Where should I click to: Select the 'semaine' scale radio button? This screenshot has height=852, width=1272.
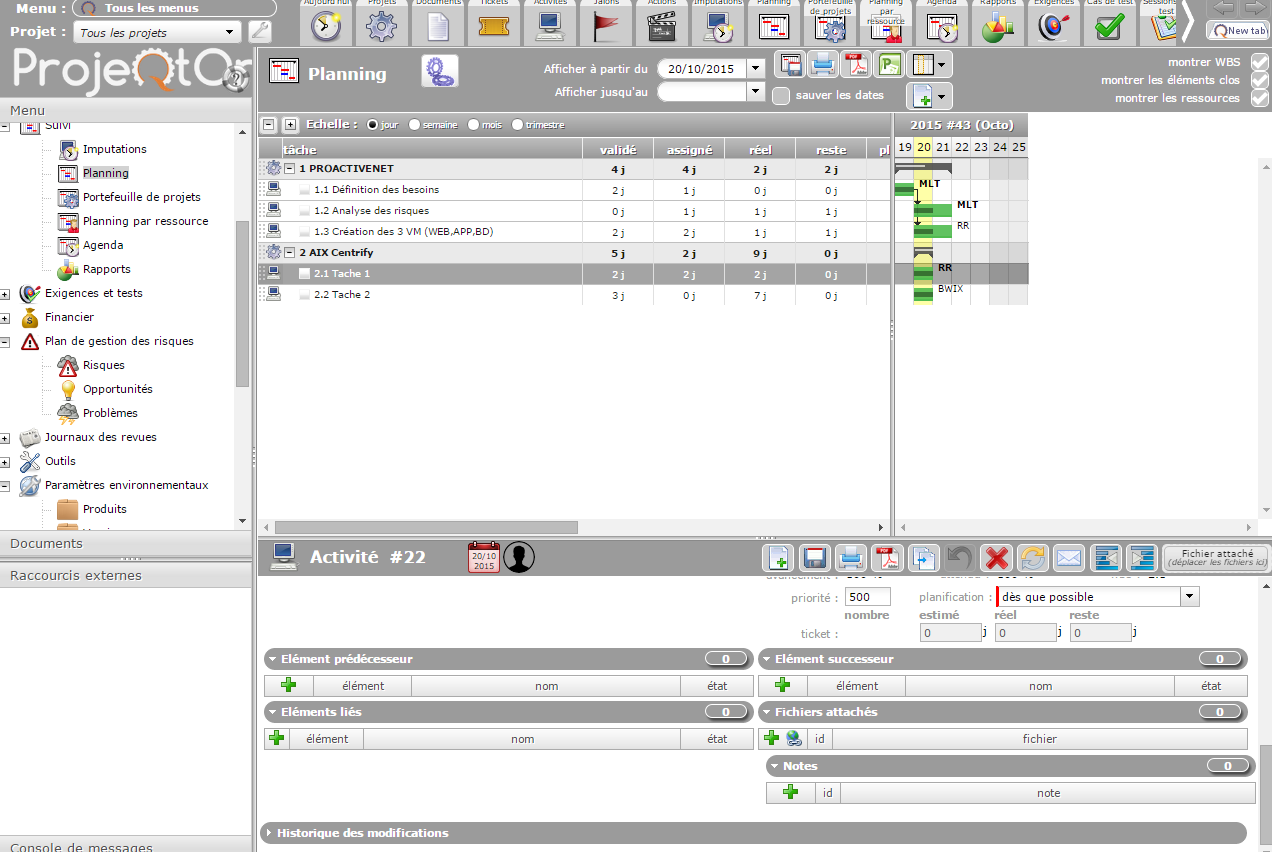tap(415, 125)
